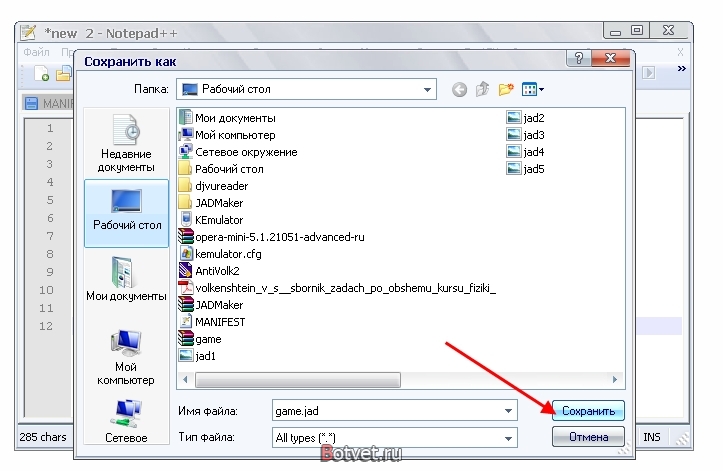Select 'Сетевое окружение' in the file list

(x=238, y=152)
